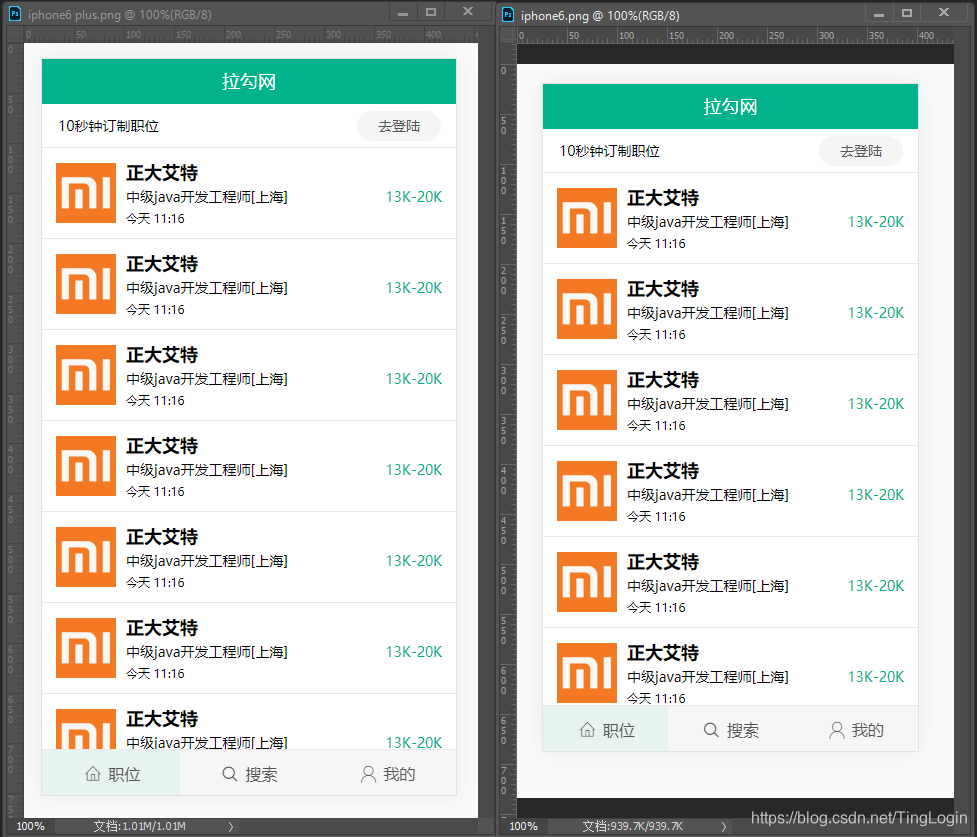This screenshot has width=977, height=837.
Task: Close the iphone6.png document window
Action: coord(944,12)
